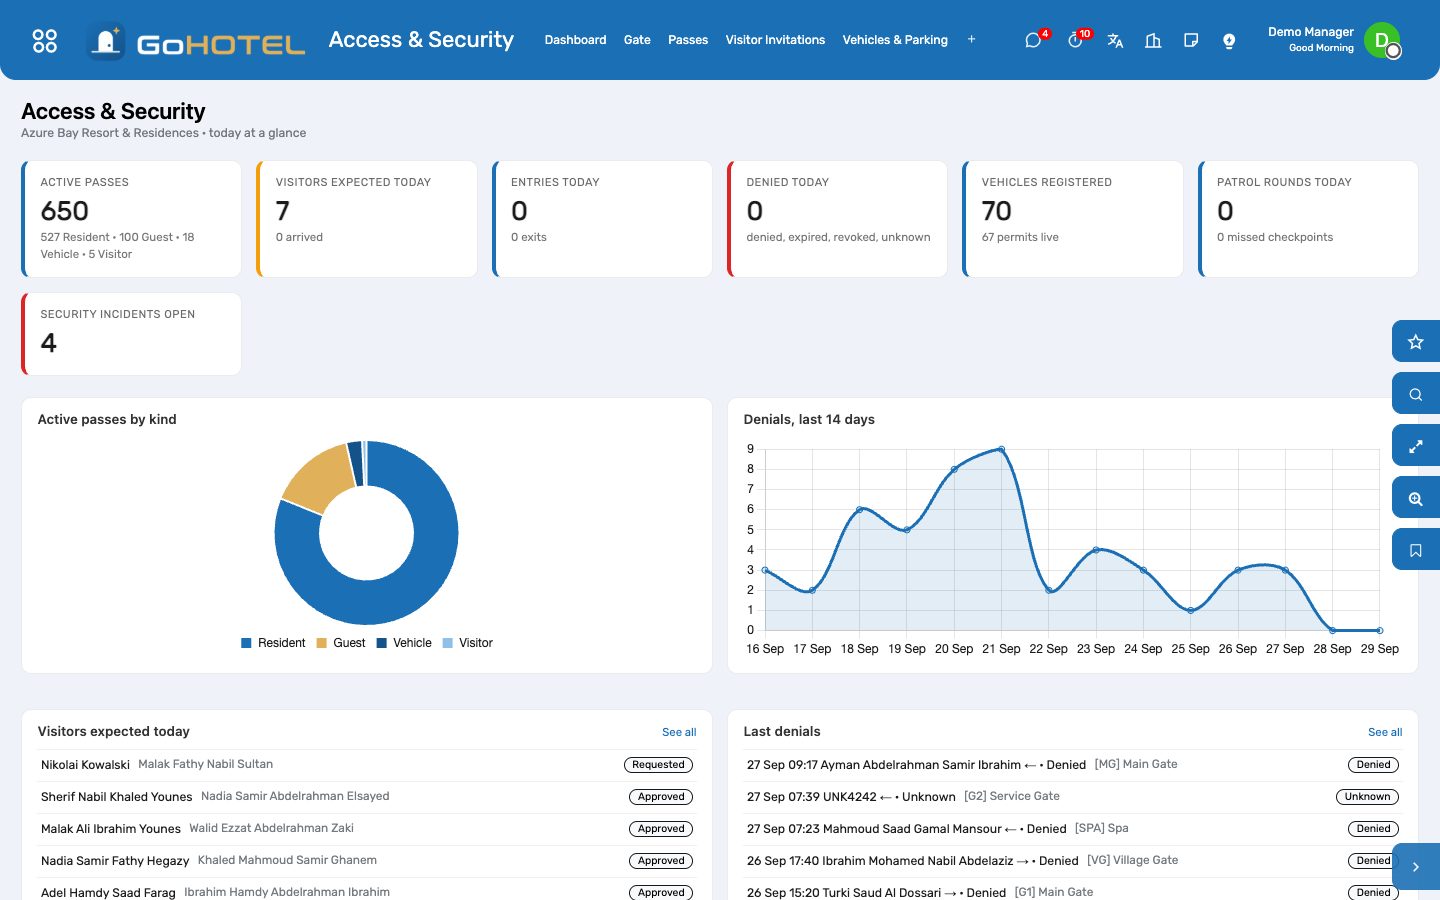This screenshot has height=900, width=1440.
Task: Click the lightbulb tips icon
Action: pyautogui.click(x=1229, y=40)
